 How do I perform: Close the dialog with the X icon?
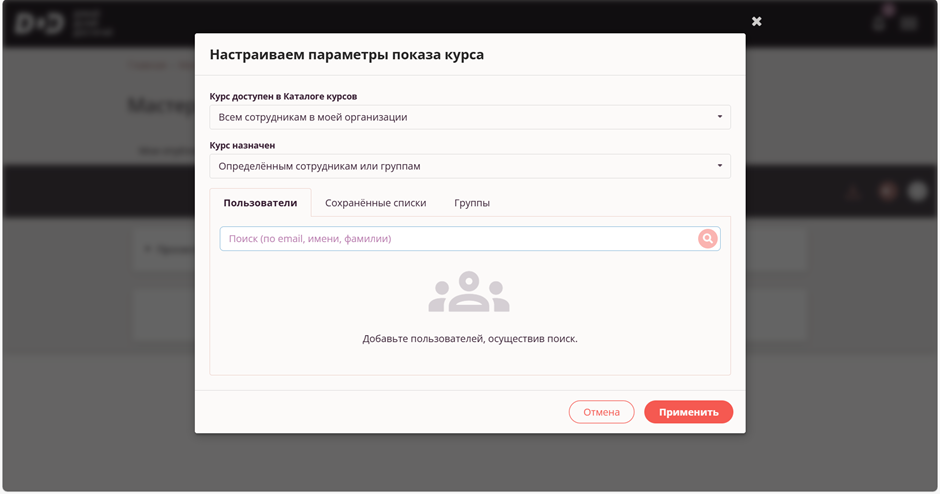(x=757, y=22)
